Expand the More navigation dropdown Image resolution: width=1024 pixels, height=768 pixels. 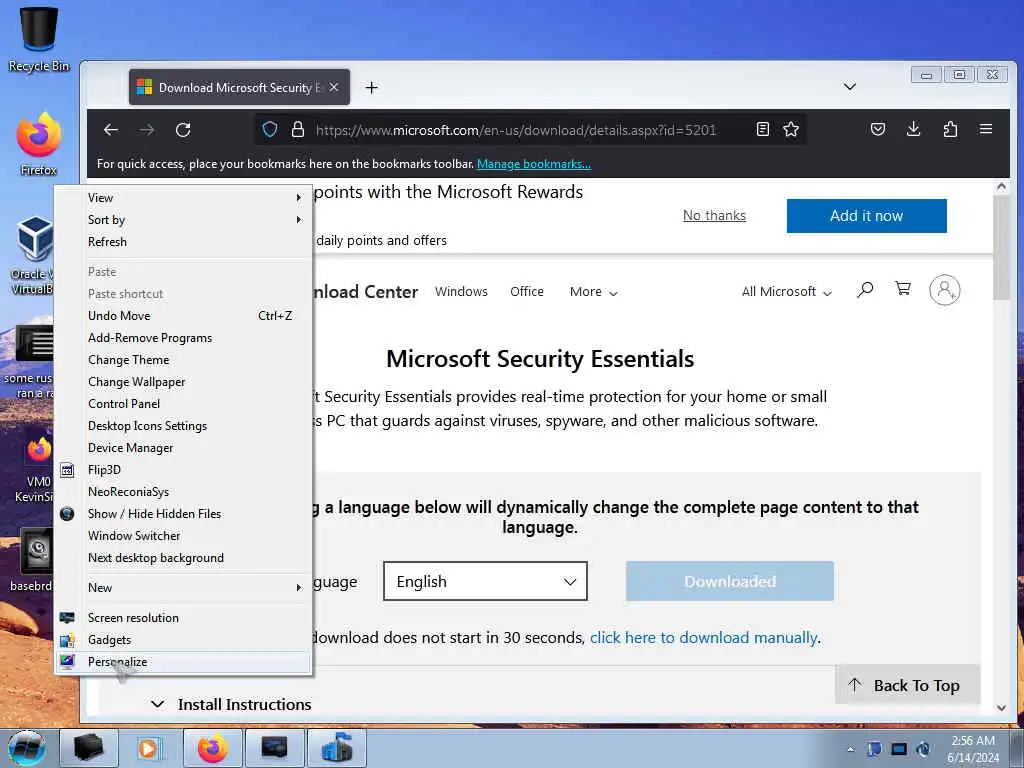593,292
